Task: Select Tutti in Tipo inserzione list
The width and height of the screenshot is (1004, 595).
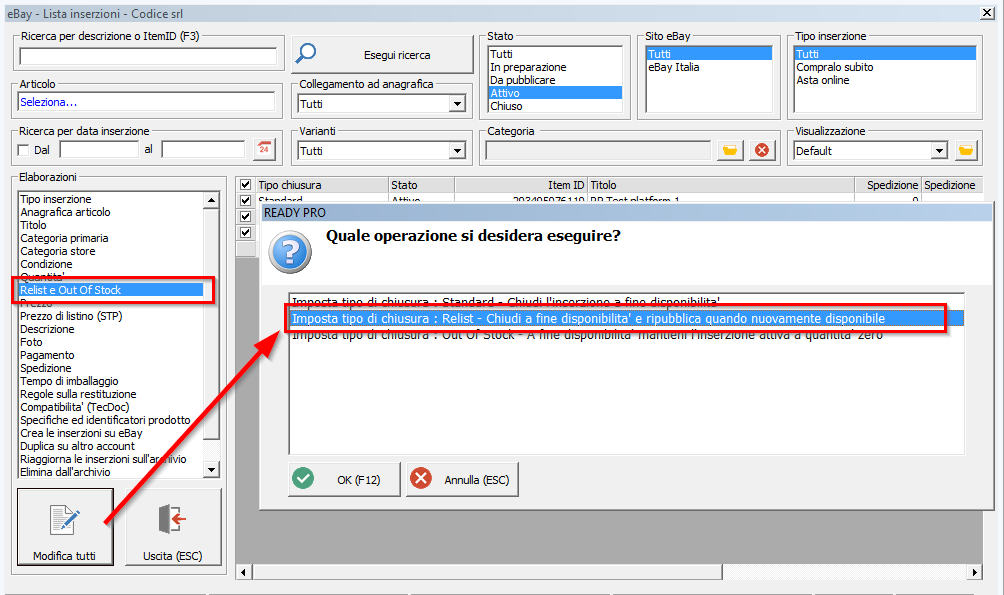Action: pos(886,54)
